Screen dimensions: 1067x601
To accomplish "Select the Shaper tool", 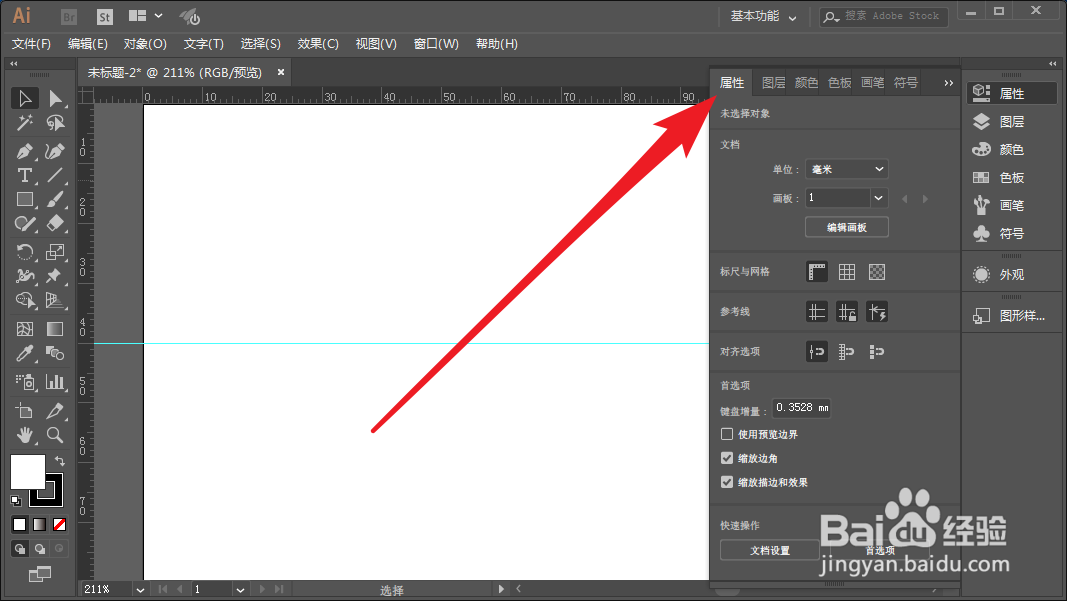I will tap(24, 224).
